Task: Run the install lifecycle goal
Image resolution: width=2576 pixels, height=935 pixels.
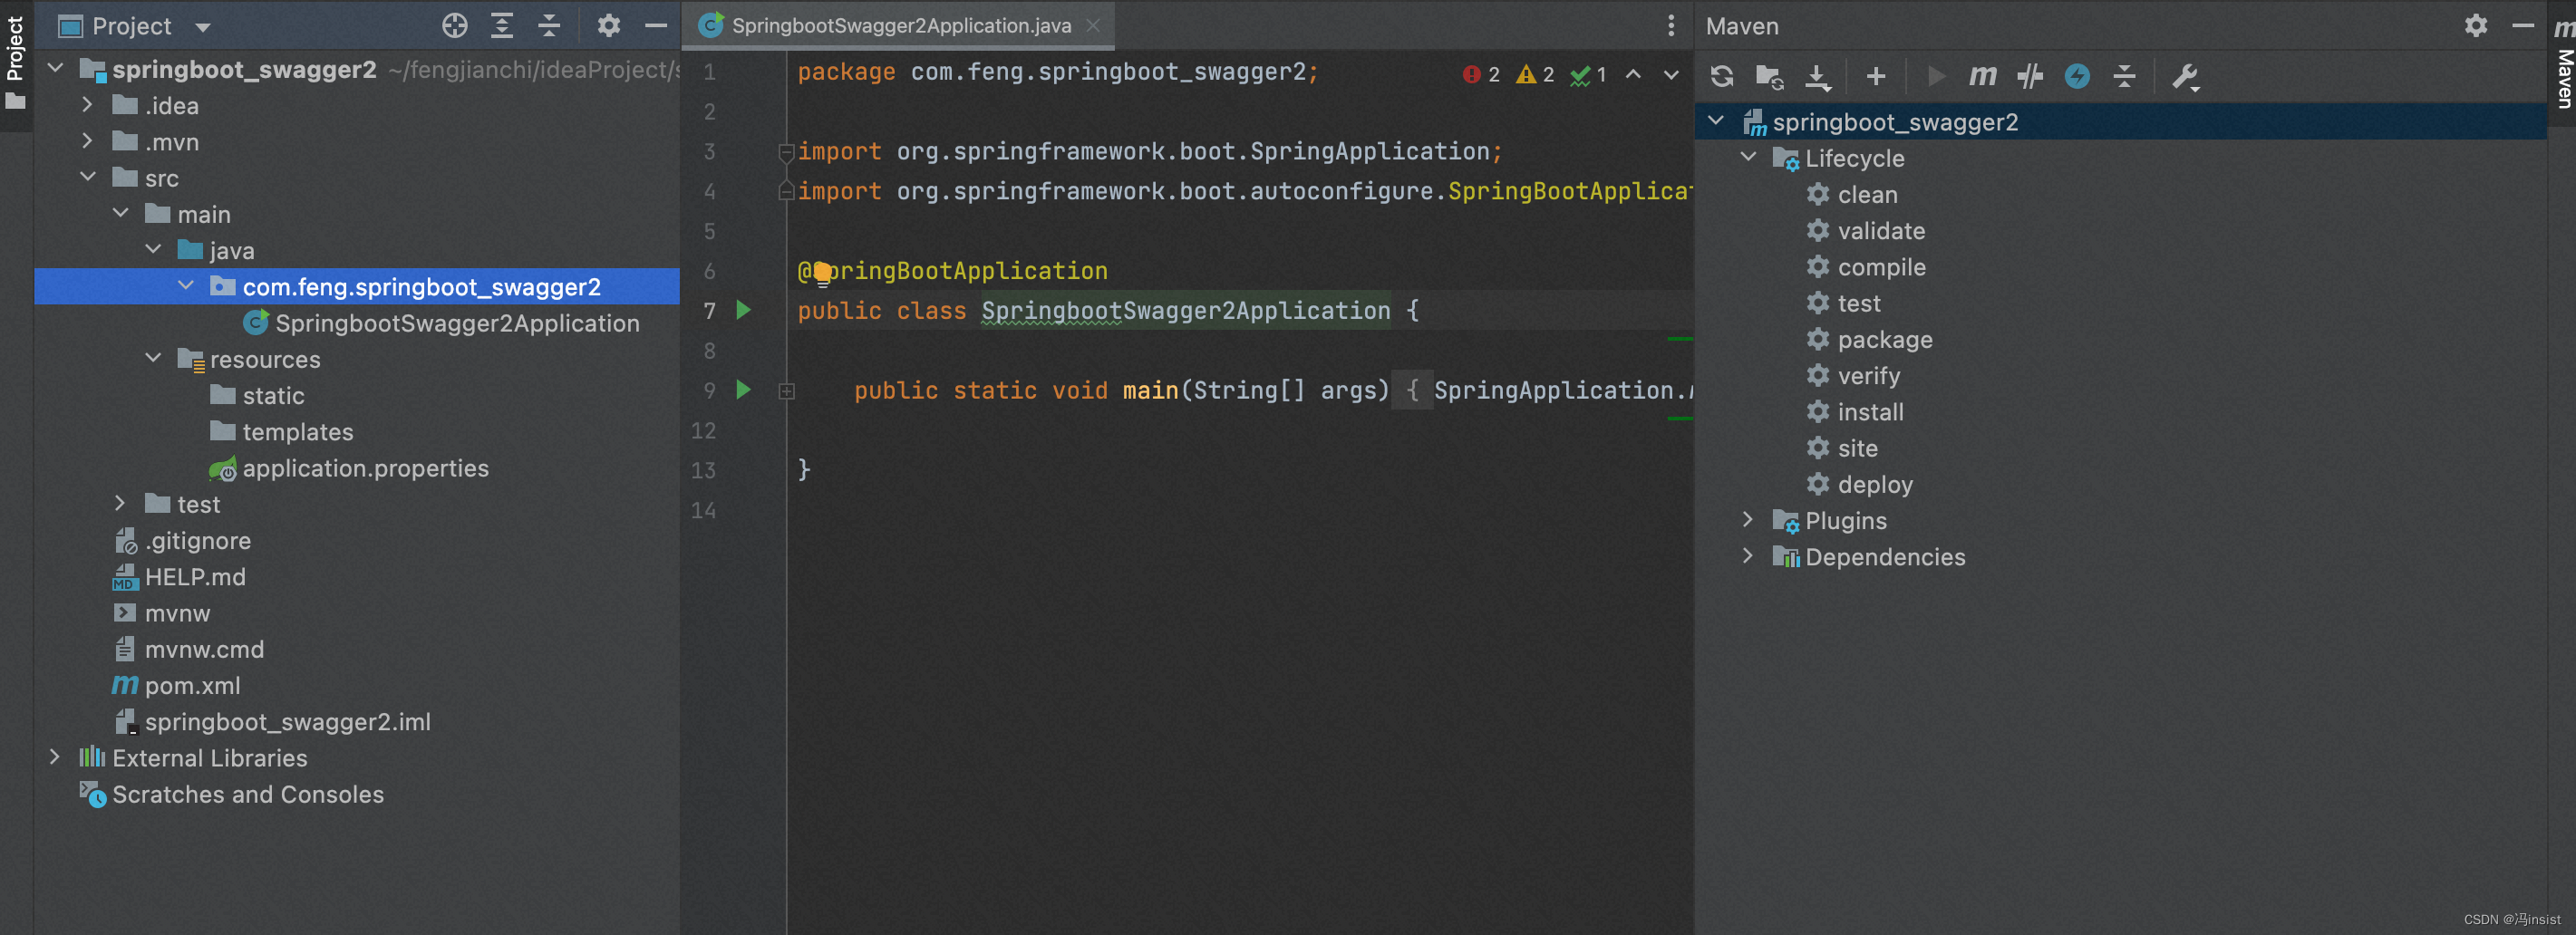Action: pos(1868,411)
